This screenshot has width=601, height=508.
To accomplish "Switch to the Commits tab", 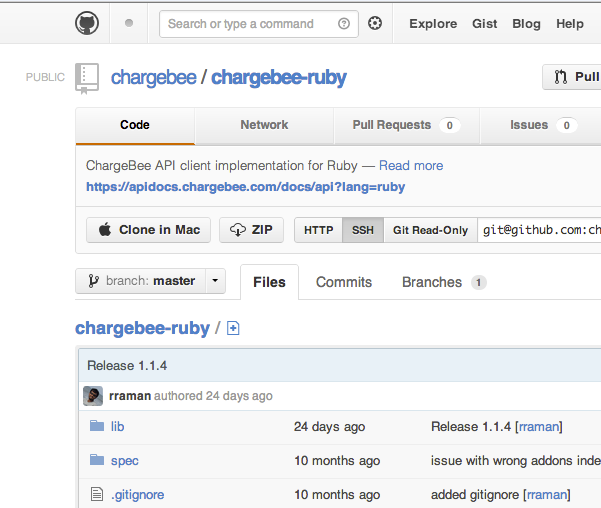I will pos(344,282).
